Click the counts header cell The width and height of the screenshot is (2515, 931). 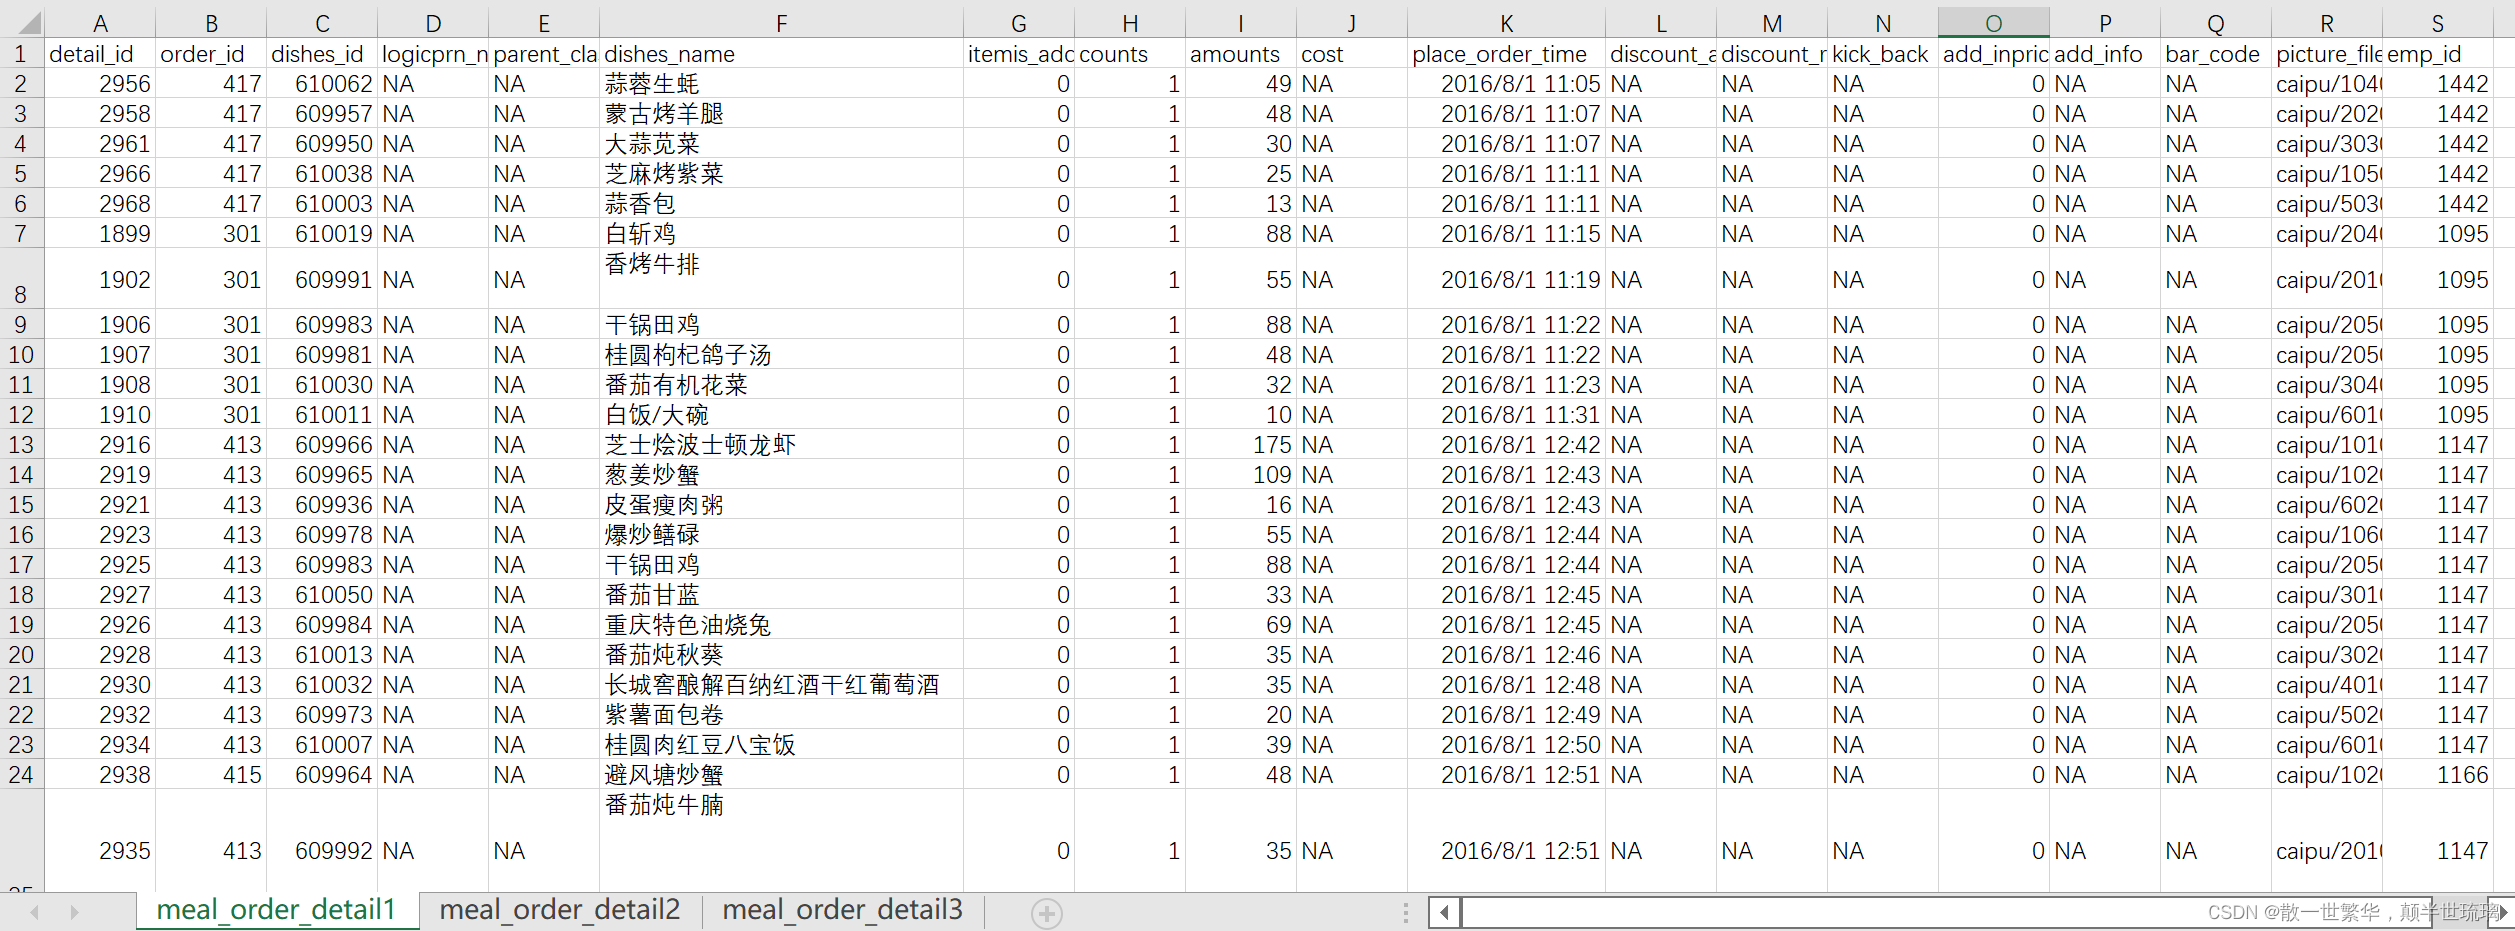1130,54
